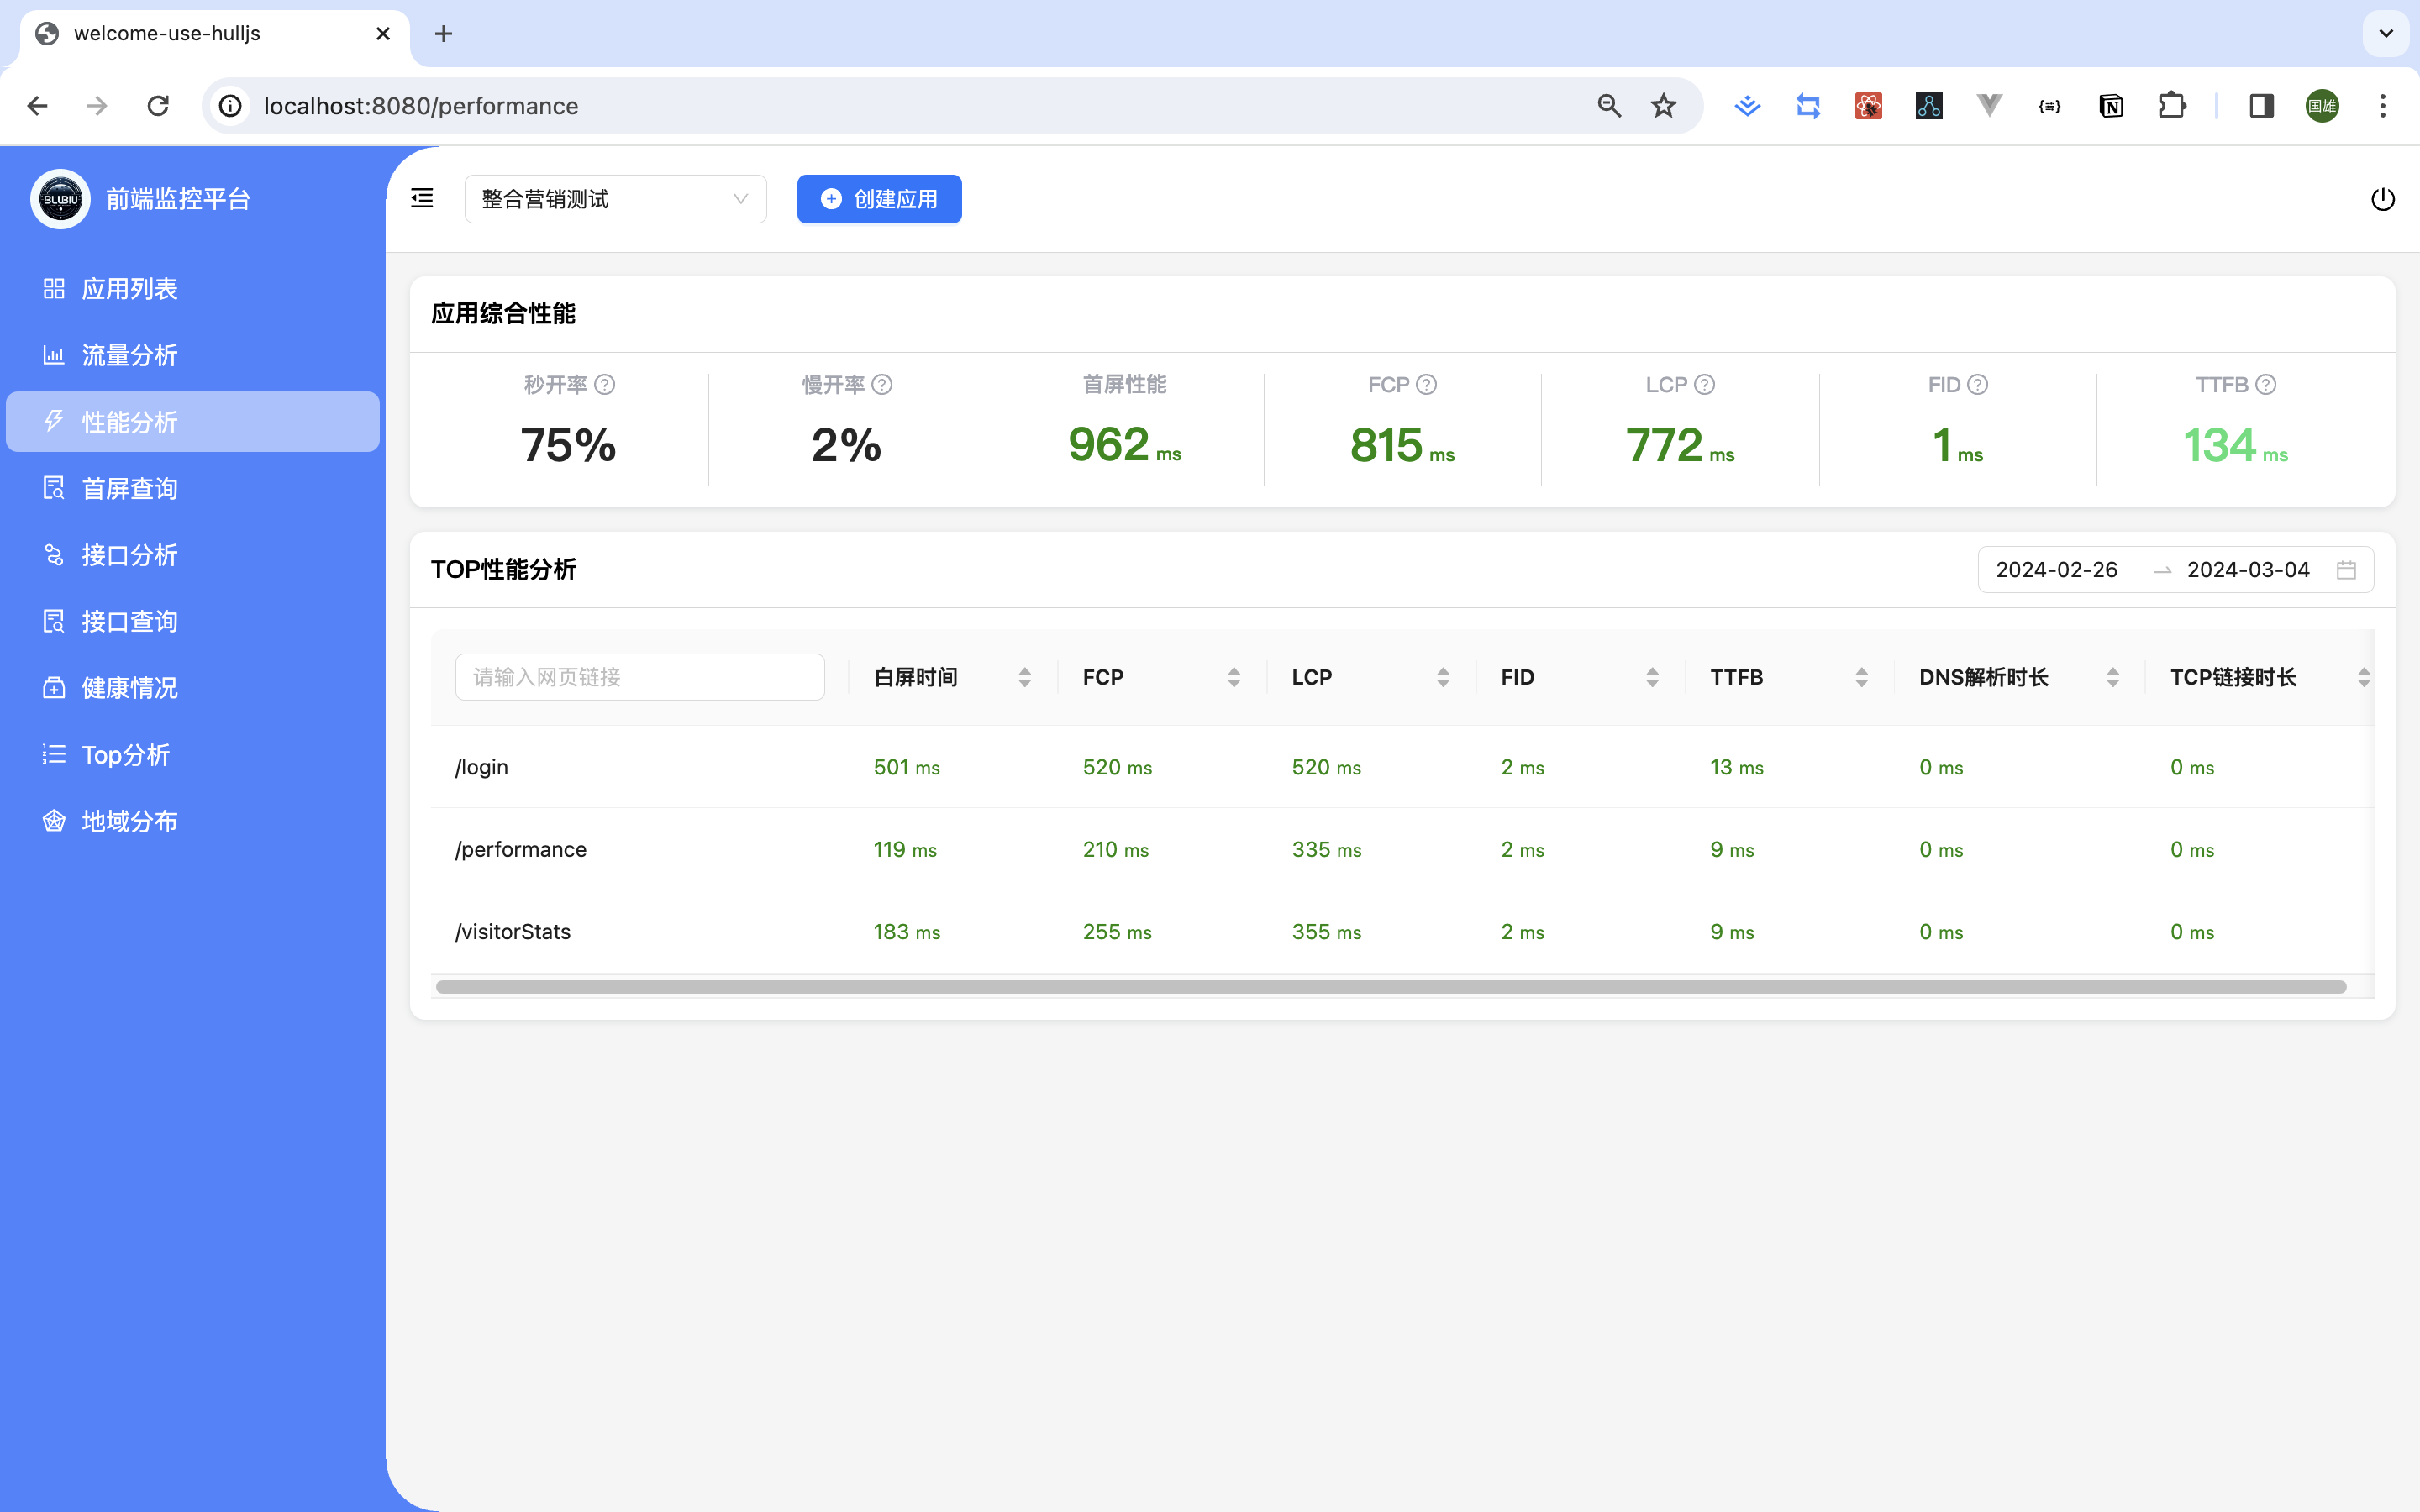This screenshot has height=1512, width=2420.
Task: Open 接口分析 in sidebar
Action: click(x=192, y=555)
